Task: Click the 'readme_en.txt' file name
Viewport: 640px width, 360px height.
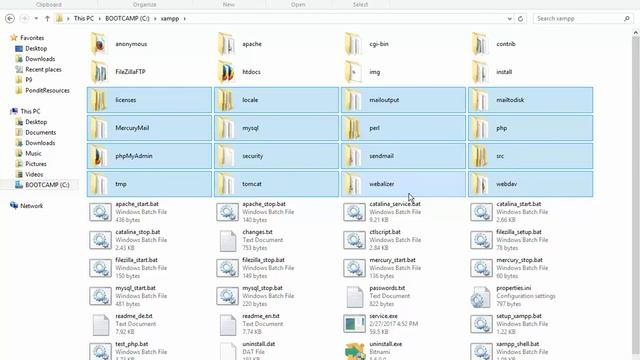Action: [x=261, y=316]
